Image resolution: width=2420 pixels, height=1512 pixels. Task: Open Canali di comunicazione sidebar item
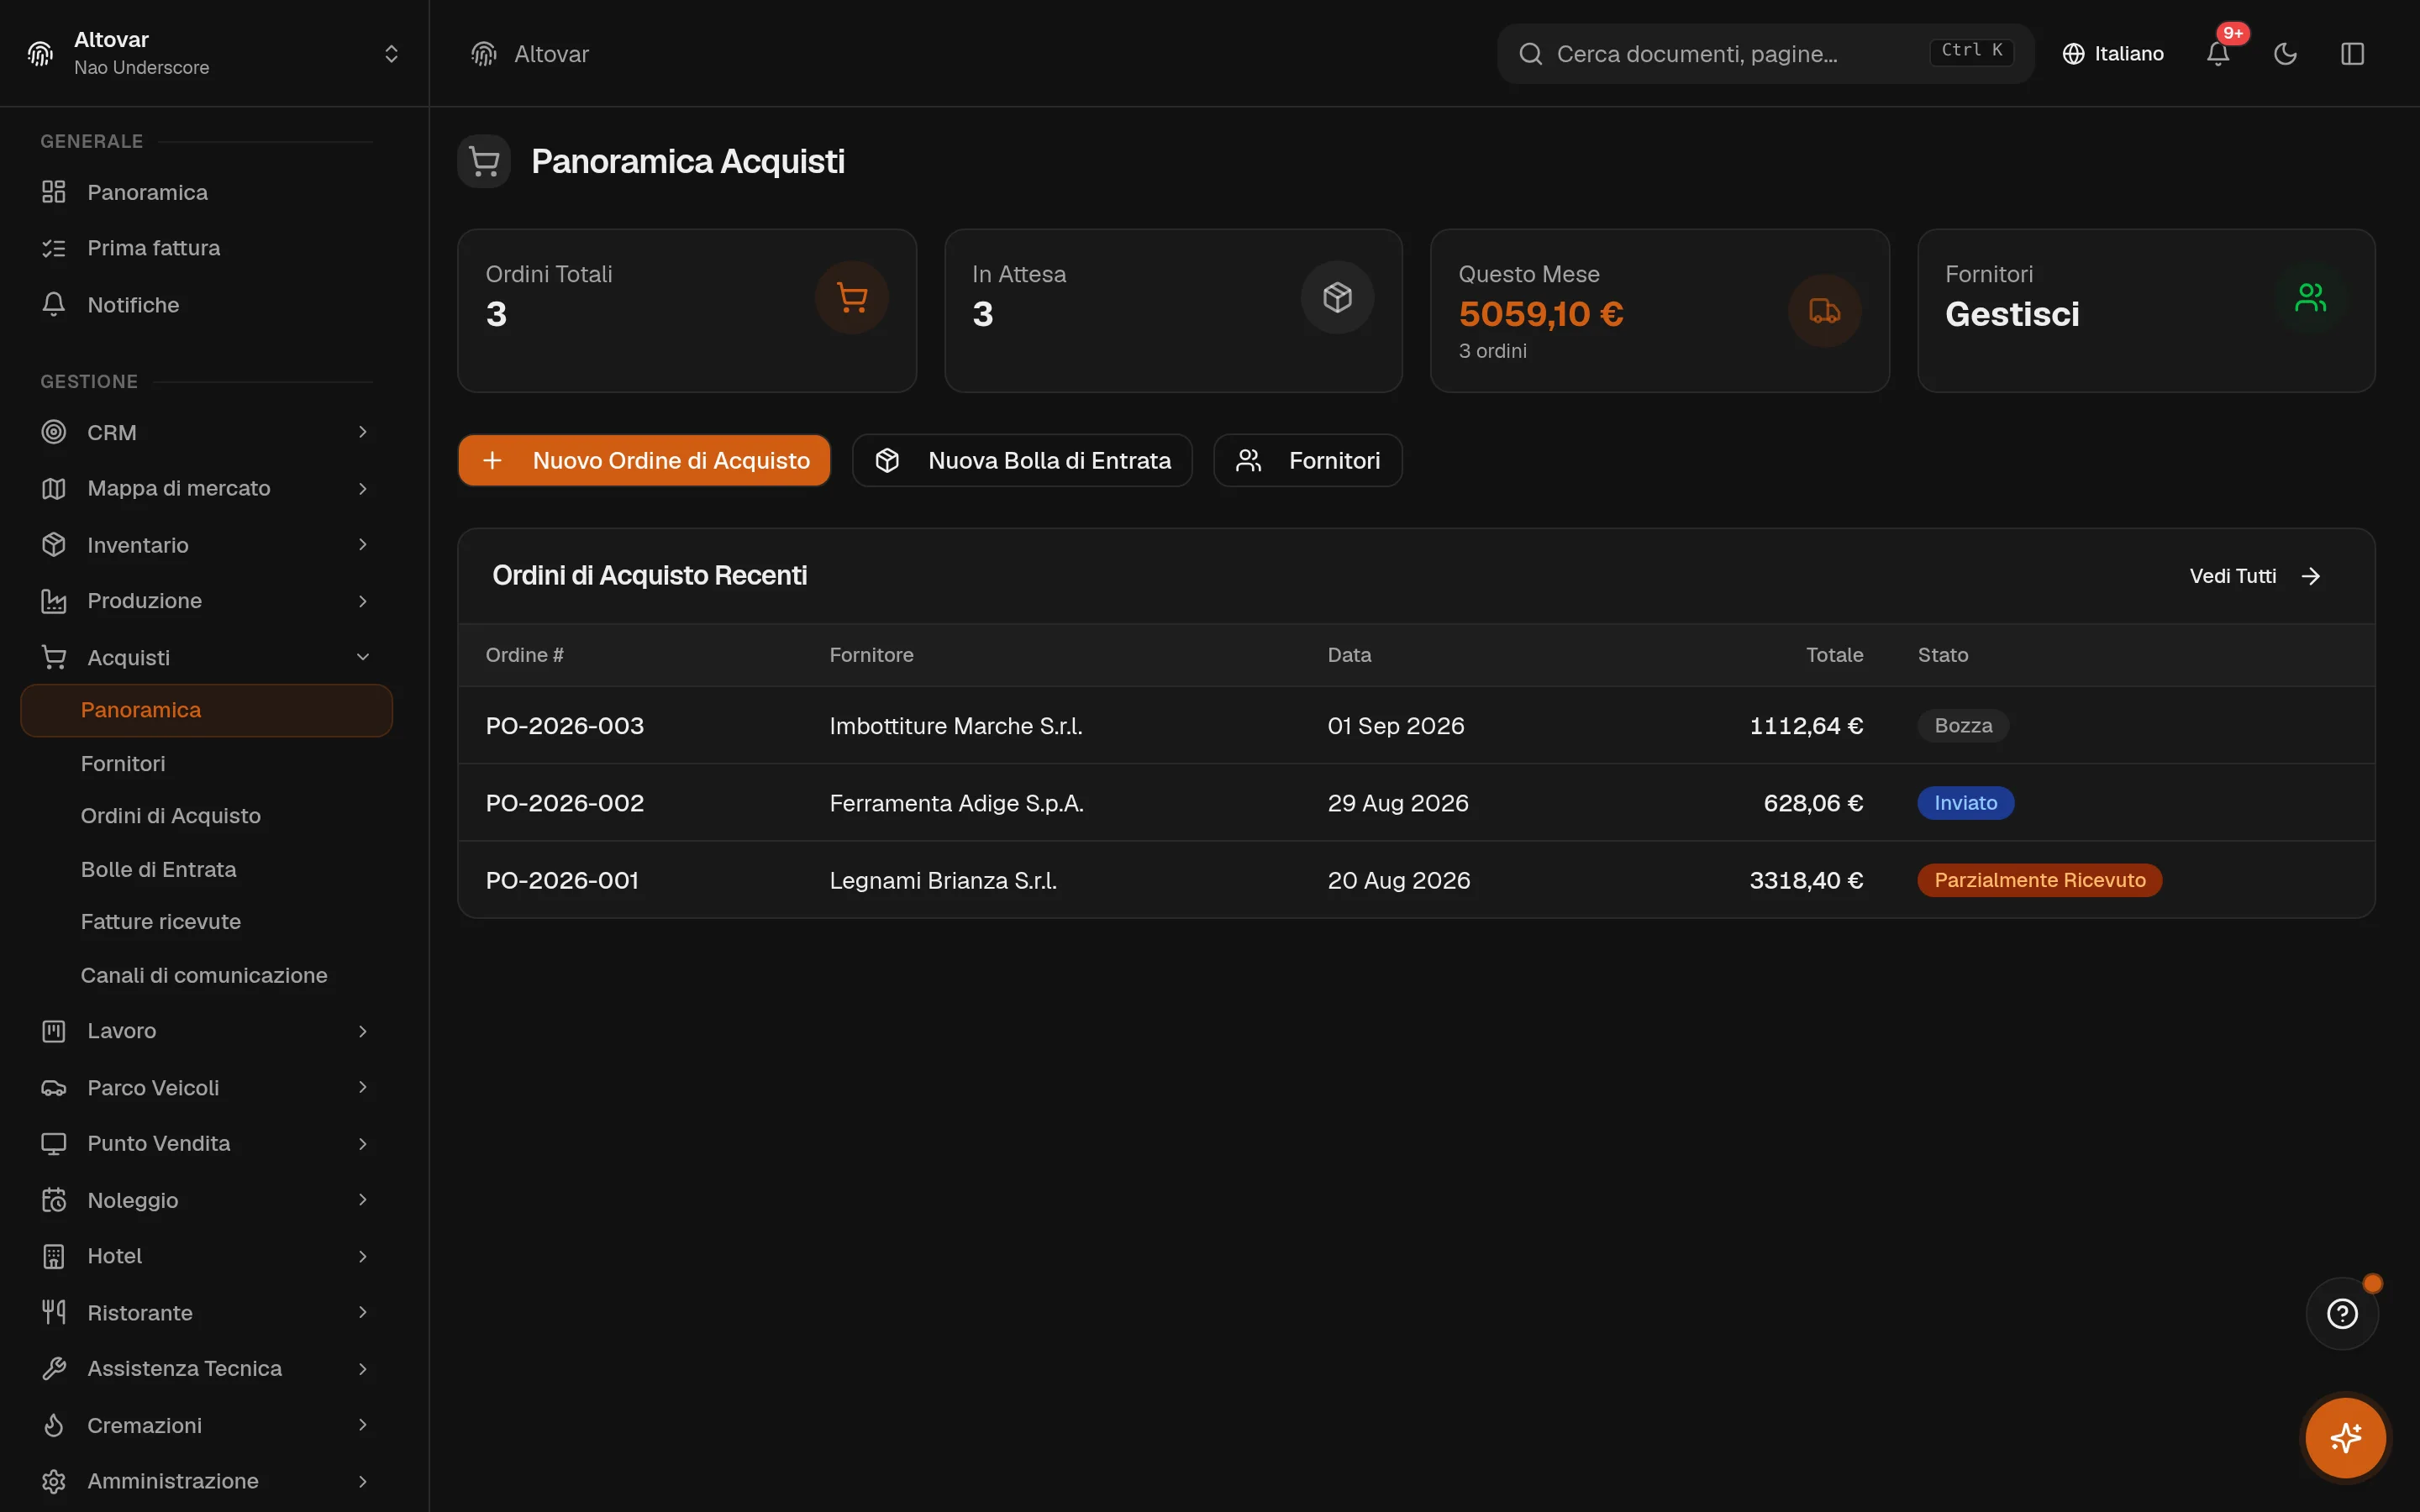206,975
